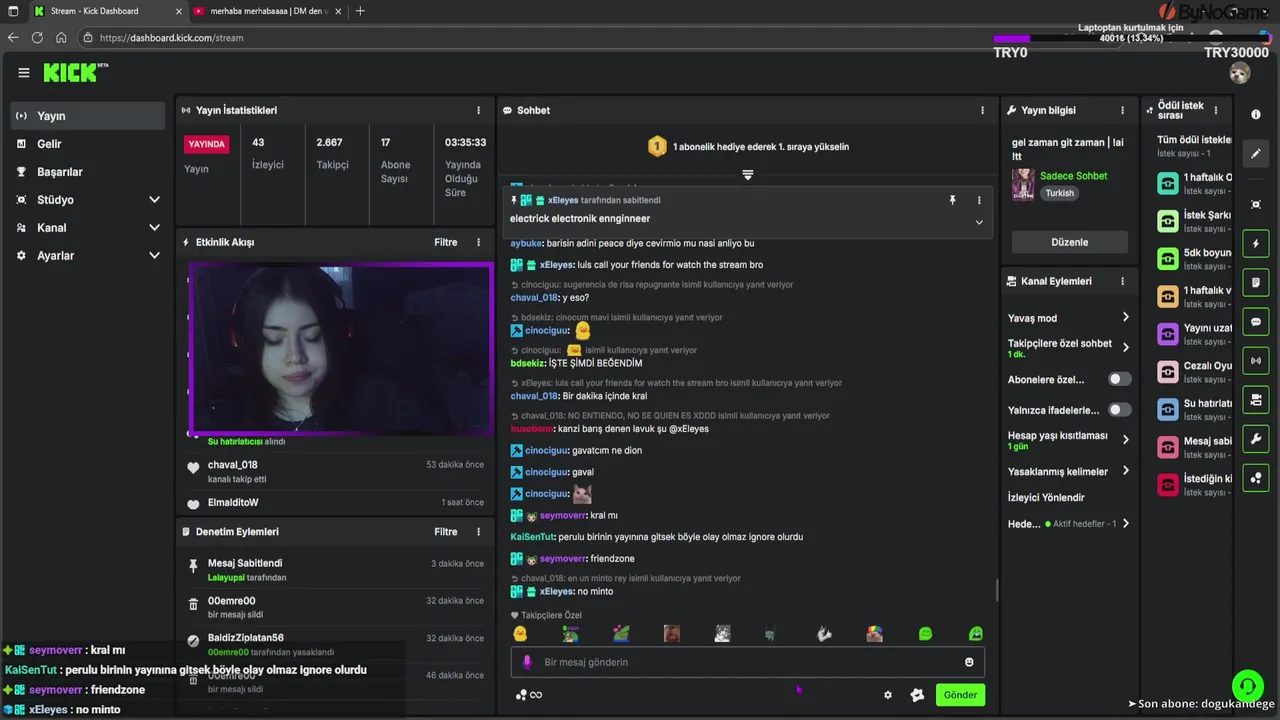1280x720 pixels.
Task: Click the splat icon beside Gönder
Action: pos(917,695)
